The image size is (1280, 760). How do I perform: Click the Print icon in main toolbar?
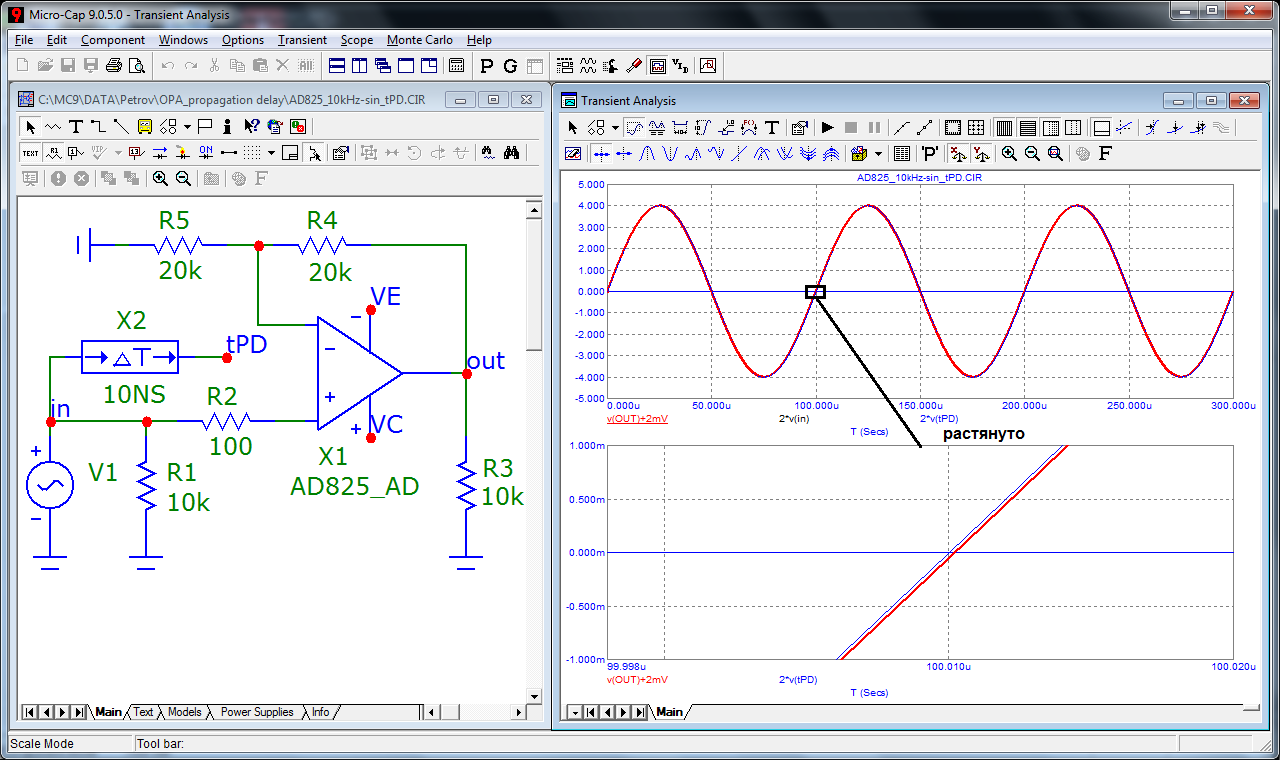(x=113, y=66)
